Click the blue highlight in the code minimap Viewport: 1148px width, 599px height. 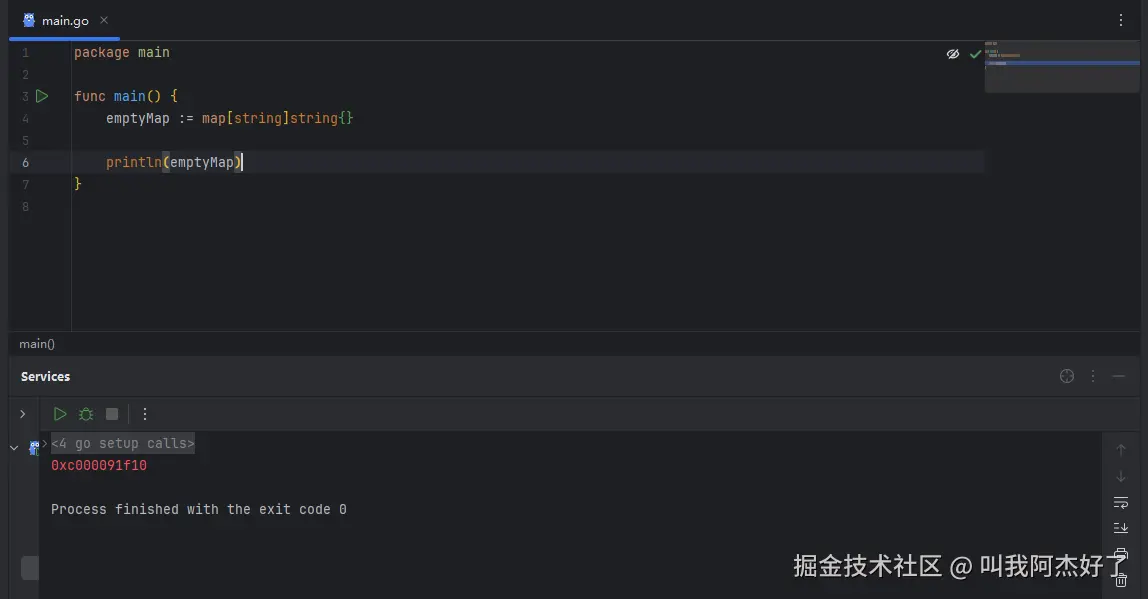tap(1062, 64)
